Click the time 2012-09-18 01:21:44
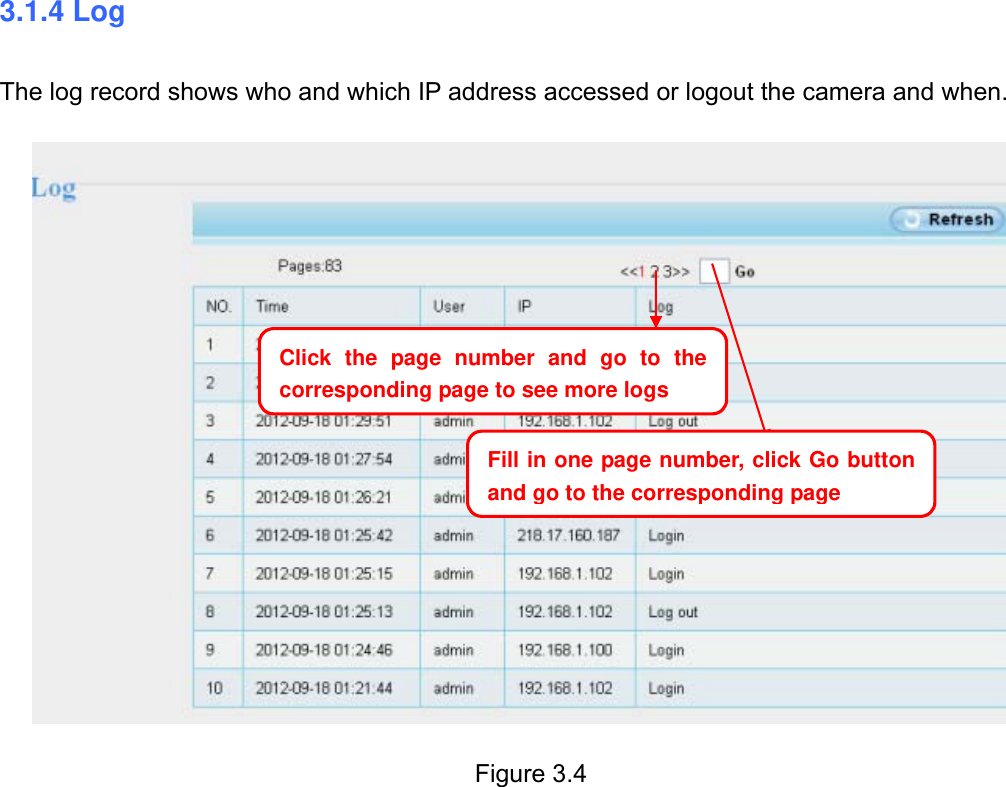Viewport: 1006px width, 787px height. tap(324, 688)
